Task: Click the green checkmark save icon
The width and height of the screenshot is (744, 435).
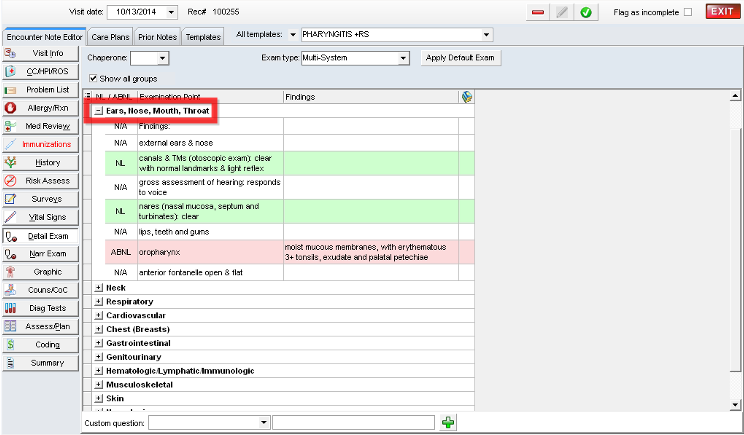Action: point(586,12)
